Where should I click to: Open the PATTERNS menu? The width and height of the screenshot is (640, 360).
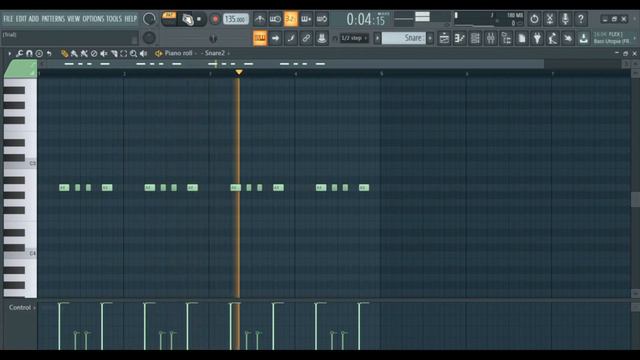click(x=53, y=19)
